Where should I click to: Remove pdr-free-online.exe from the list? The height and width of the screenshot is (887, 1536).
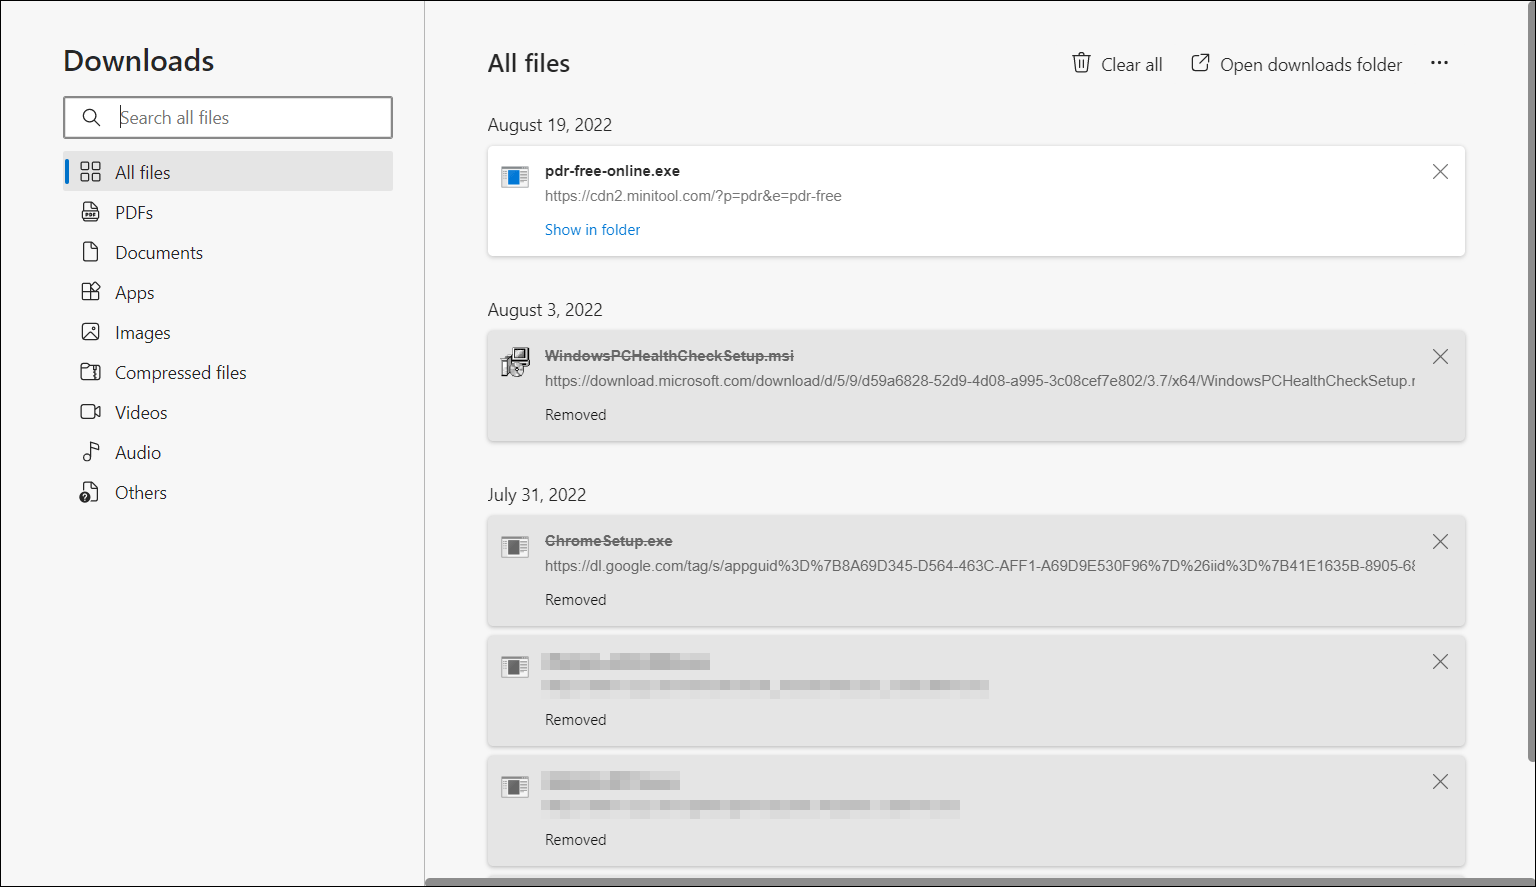tap(1440, 172)
